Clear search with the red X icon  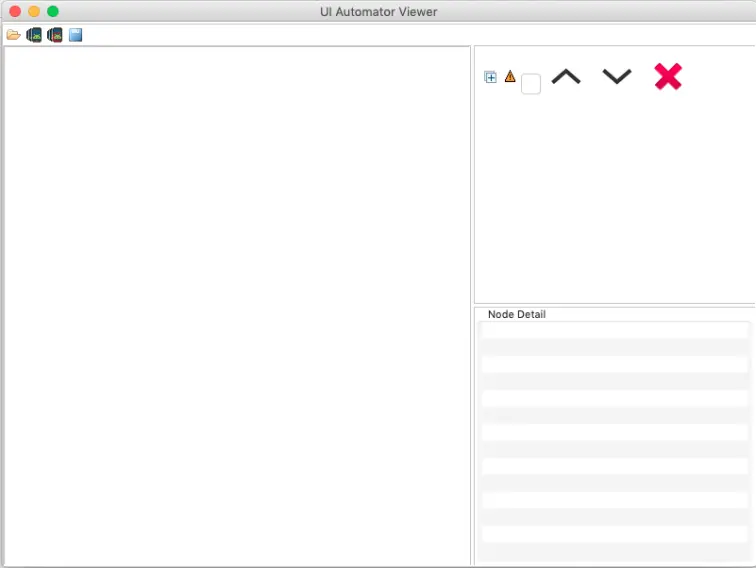668,76
